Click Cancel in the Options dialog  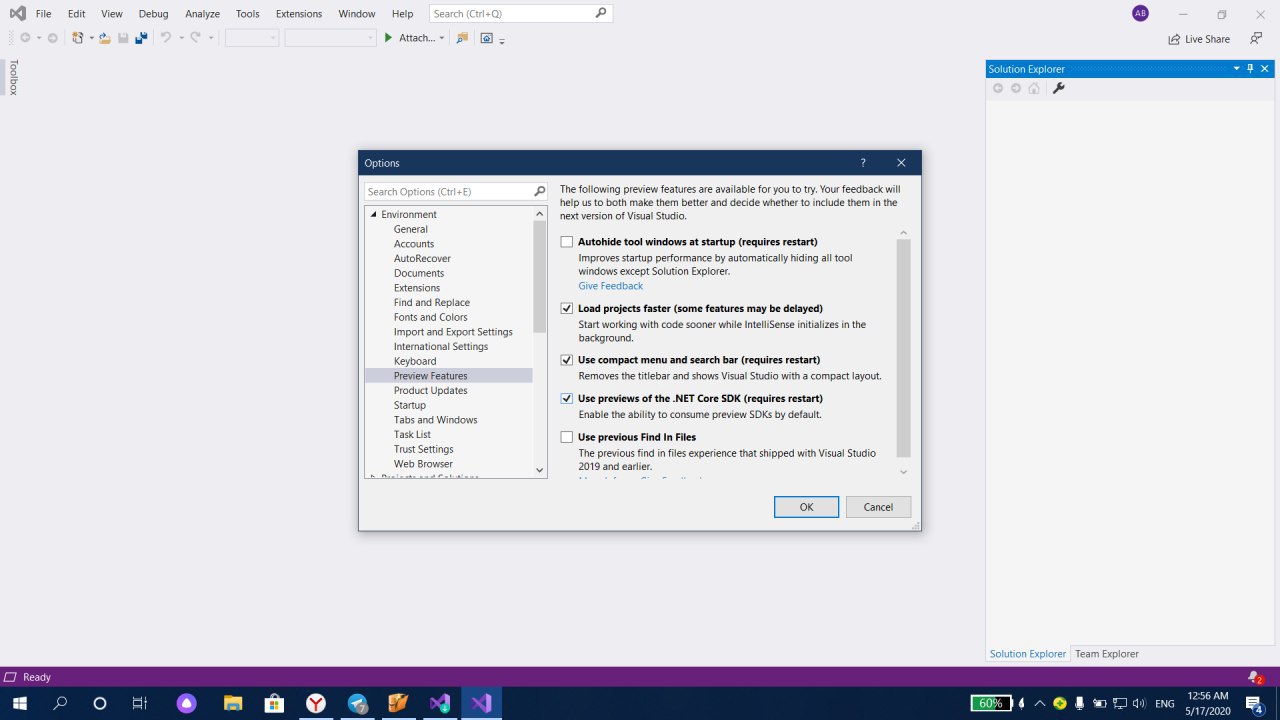(878, 507)
